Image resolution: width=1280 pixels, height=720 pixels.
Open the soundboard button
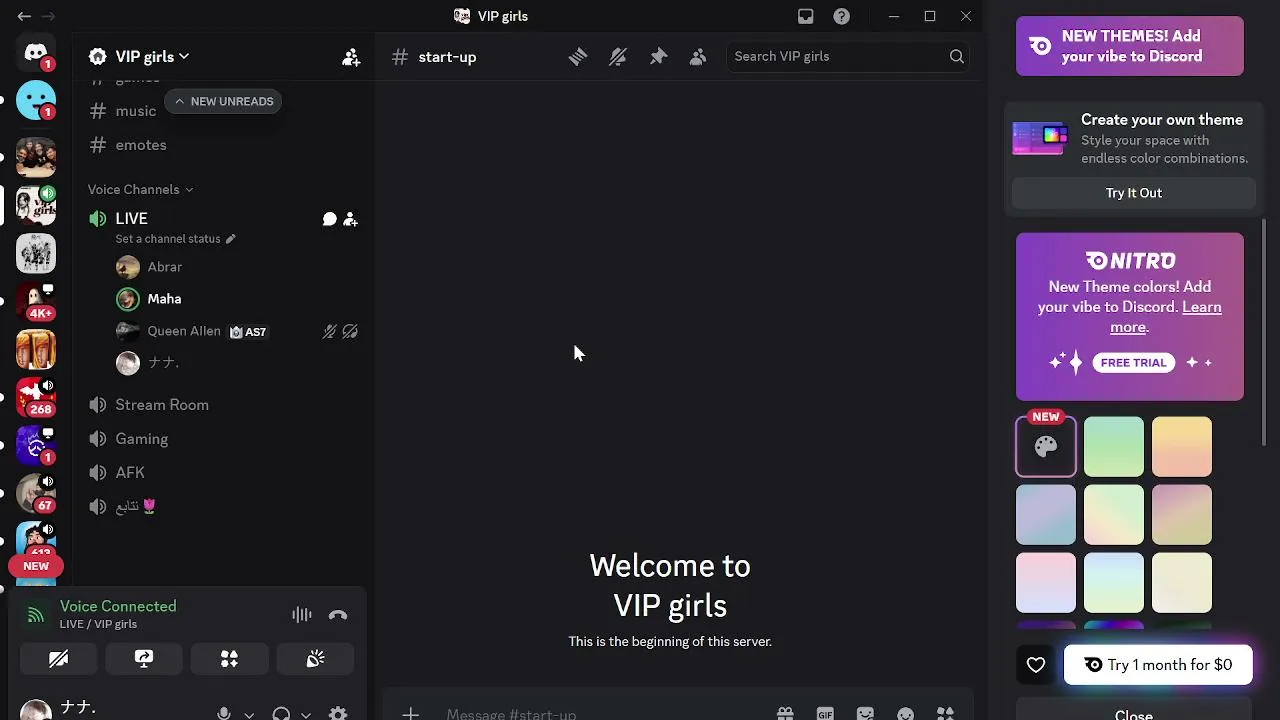click(315, 659)
